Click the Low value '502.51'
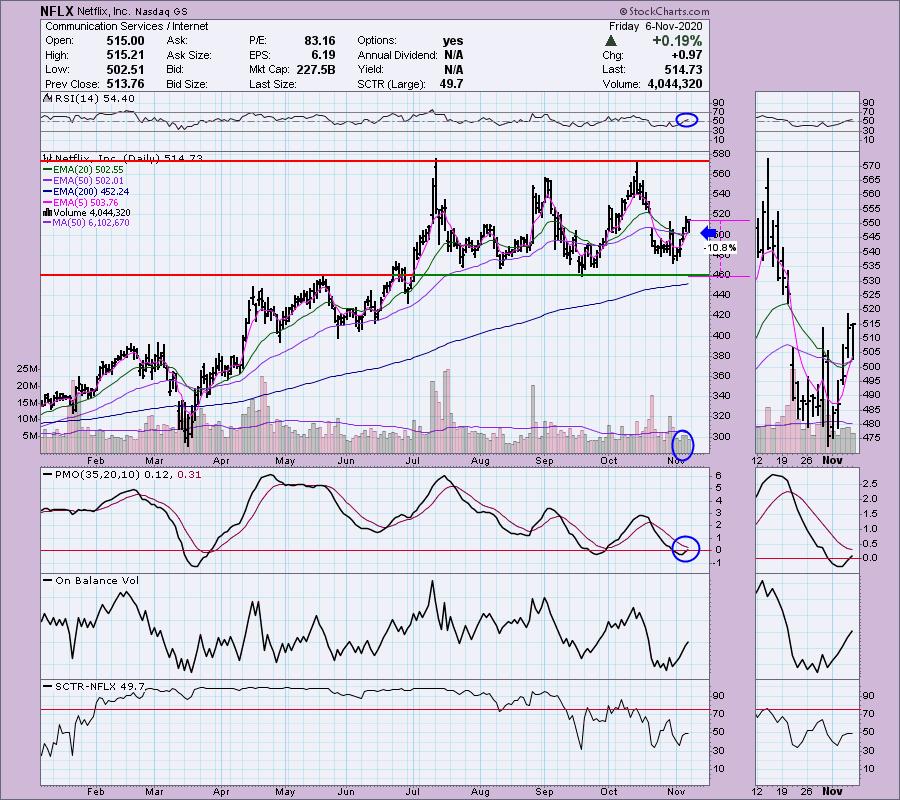Viewport: 900px width, 800px height. (125, 69)
